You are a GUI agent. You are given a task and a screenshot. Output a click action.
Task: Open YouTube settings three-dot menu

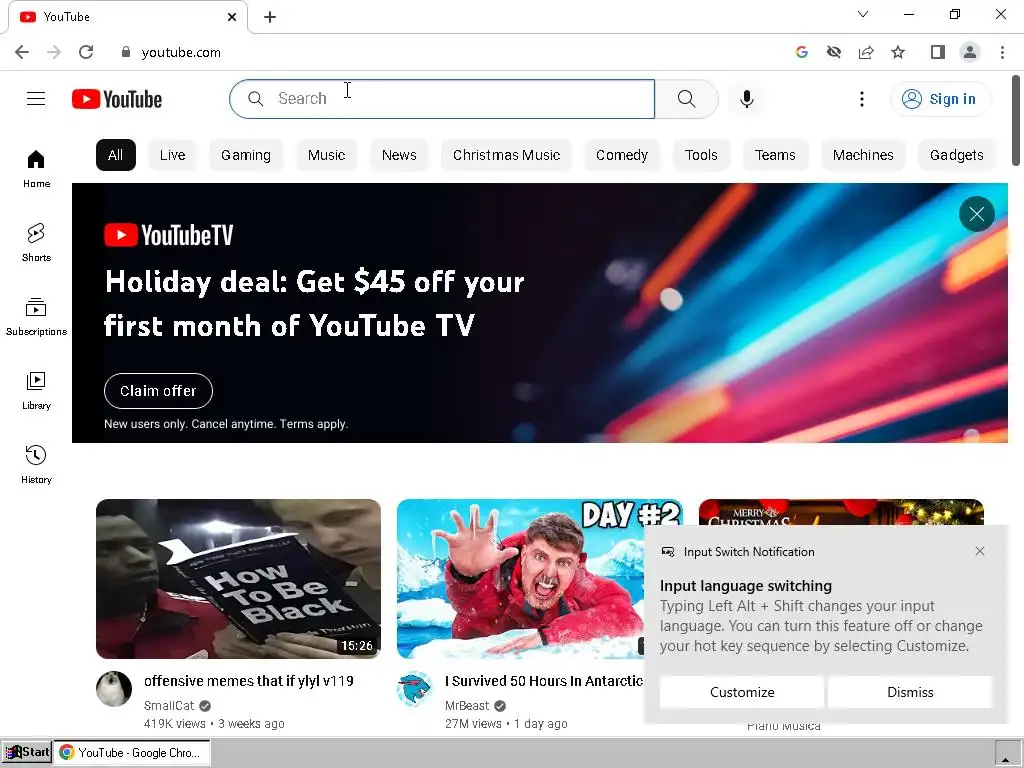(x=862, y=99)
